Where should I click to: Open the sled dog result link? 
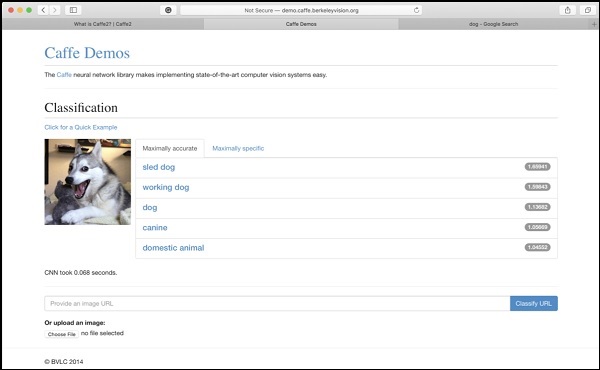pyautogui.click(x=159, y=167)
